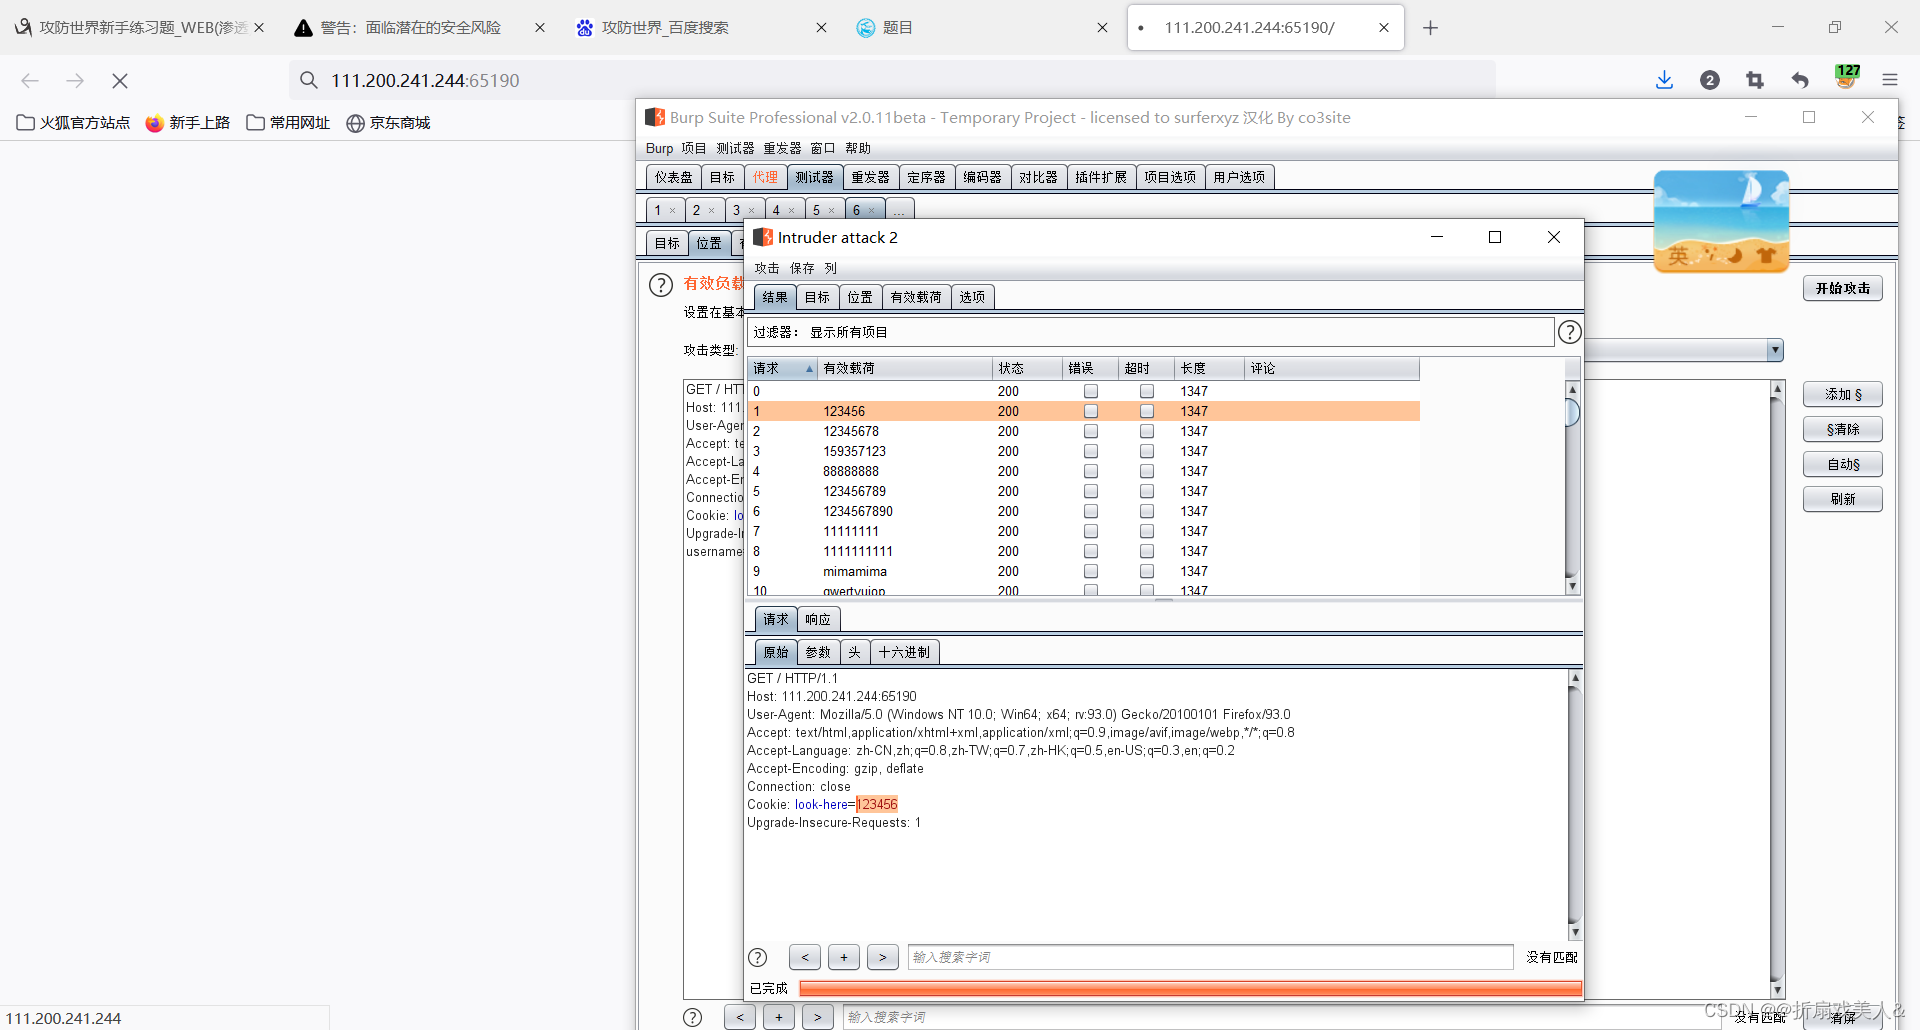Sort results by 长度 column header
The image size is (1920, 1030).
[x=1209, y=369]
